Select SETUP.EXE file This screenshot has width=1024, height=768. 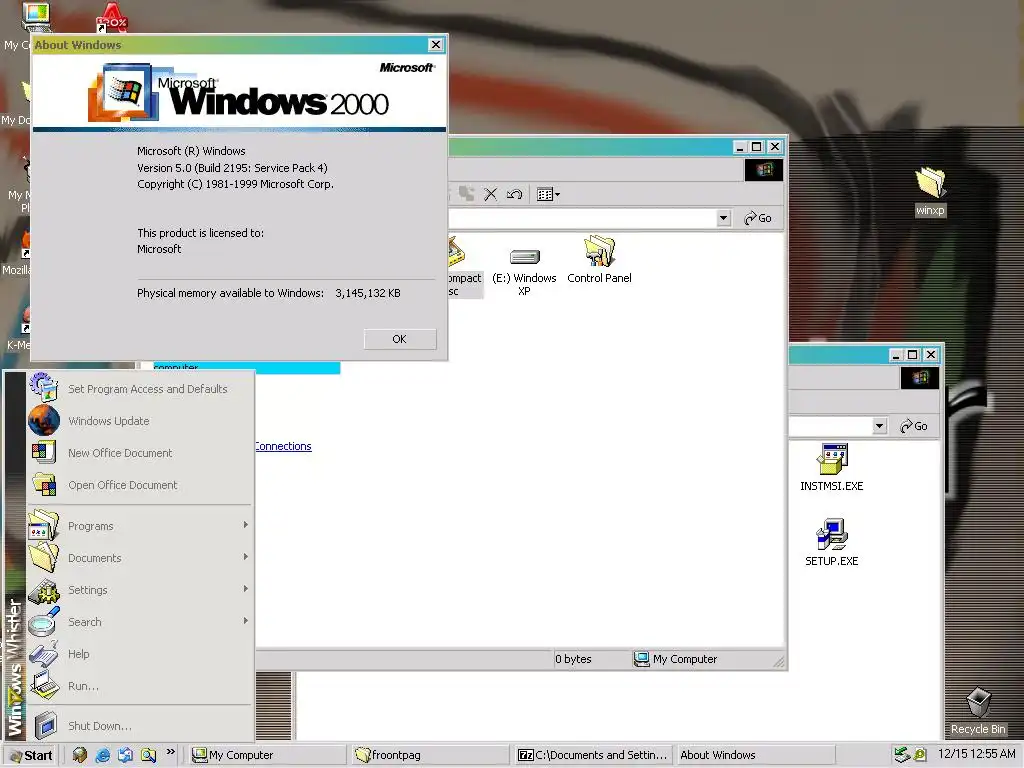pos(831,543)
